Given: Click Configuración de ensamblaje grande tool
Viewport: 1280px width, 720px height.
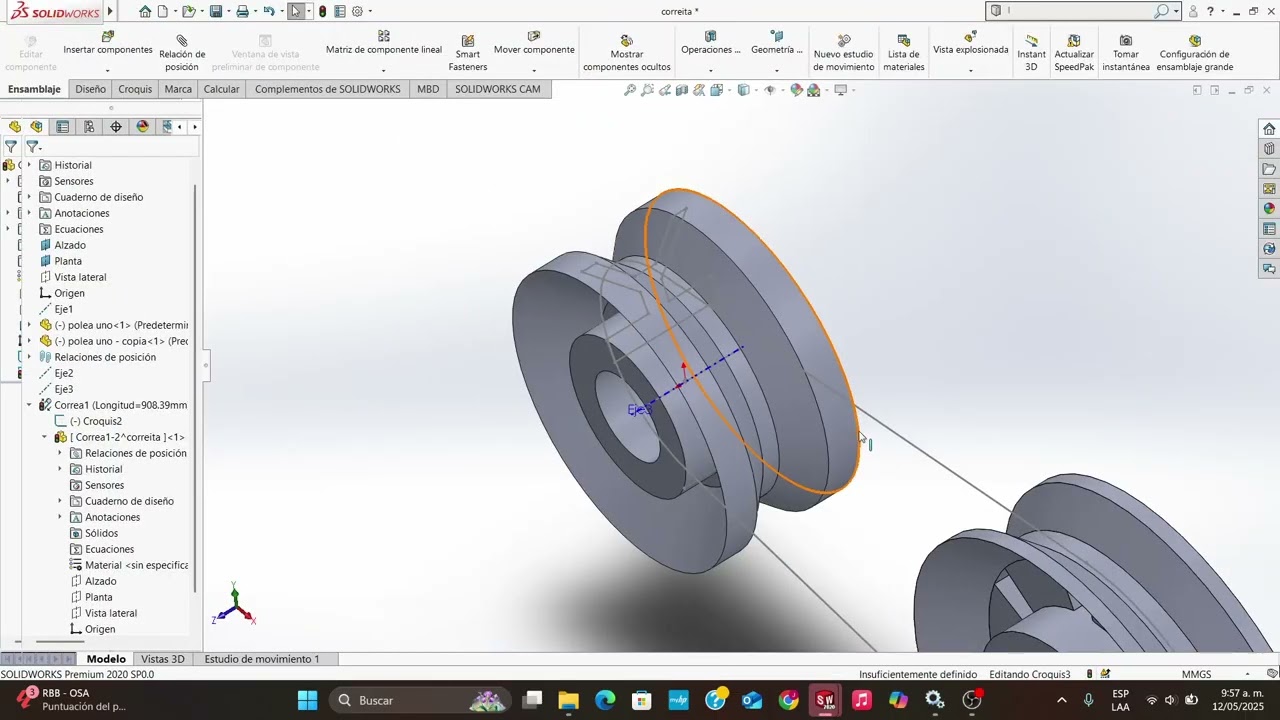Looking at the screenshot, I should click(x=1195, y=53).
